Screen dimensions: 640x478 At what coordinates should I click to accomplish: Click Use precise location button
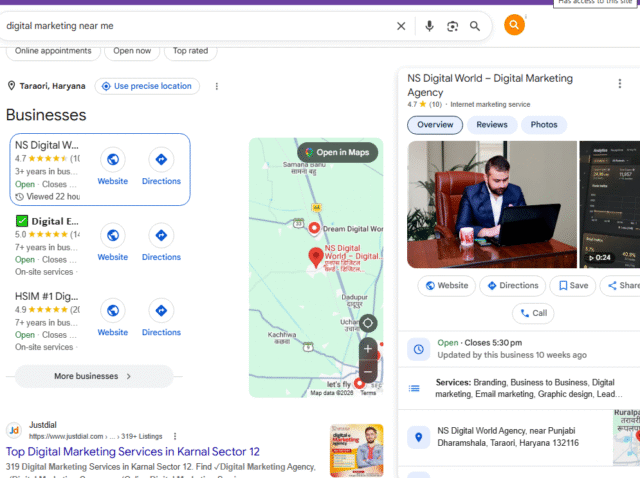147,86
